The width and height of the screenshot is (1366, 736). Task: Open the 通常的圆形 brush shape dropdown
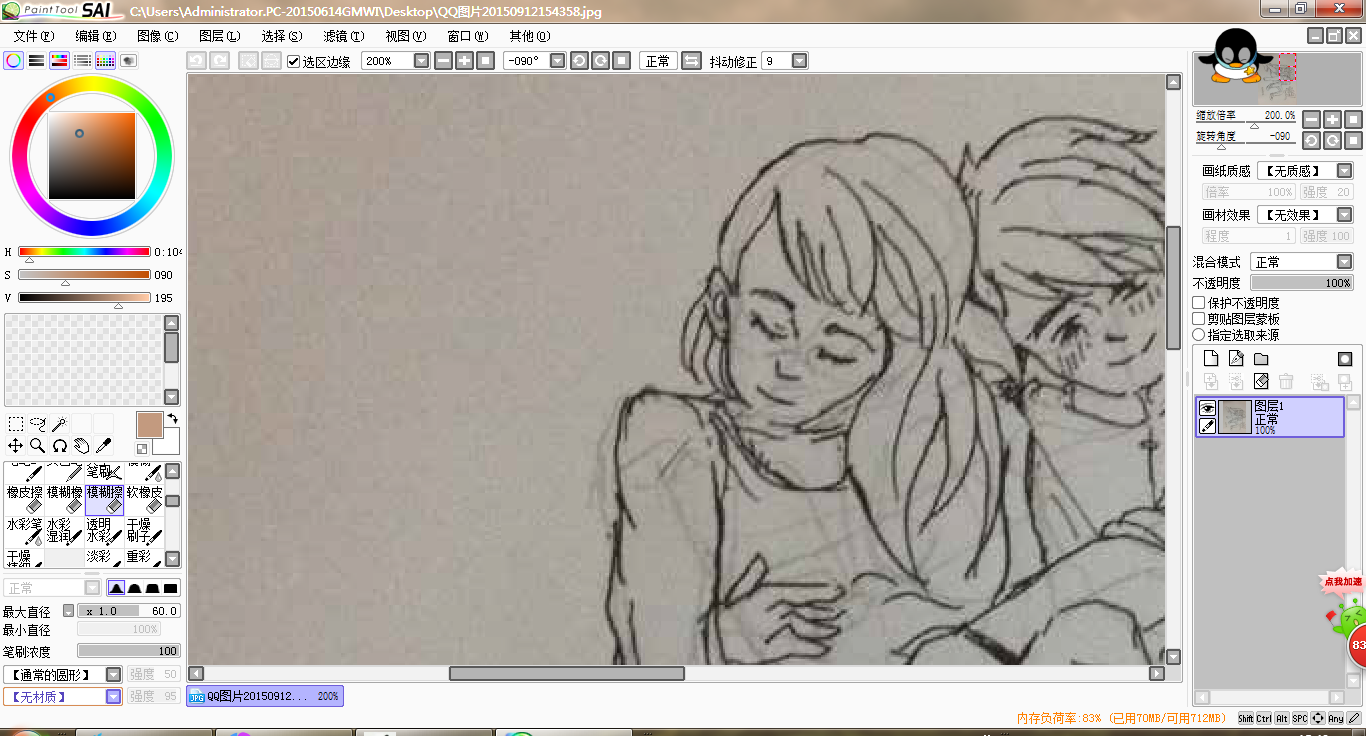coord(114,675)
